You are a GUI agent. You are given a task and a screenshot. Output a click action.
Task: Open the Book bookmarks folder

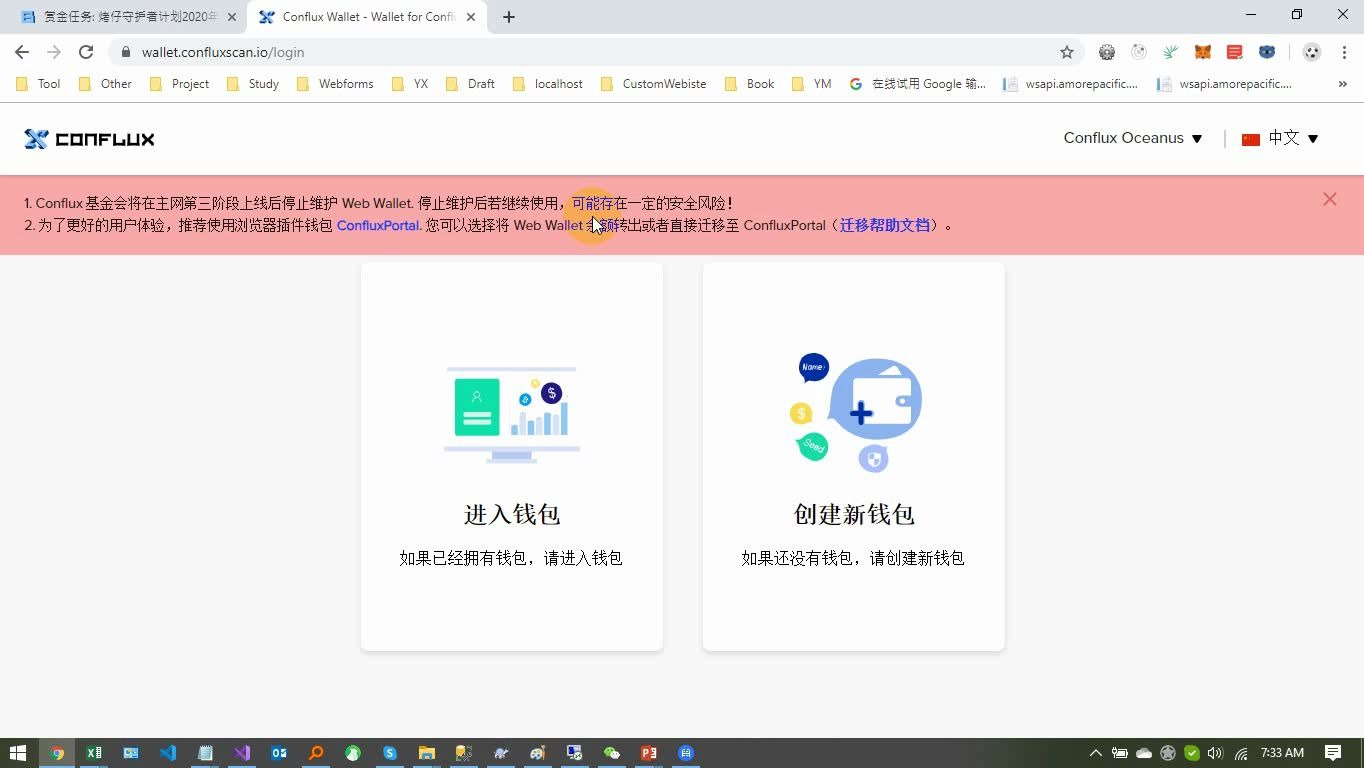click(750, 84)
